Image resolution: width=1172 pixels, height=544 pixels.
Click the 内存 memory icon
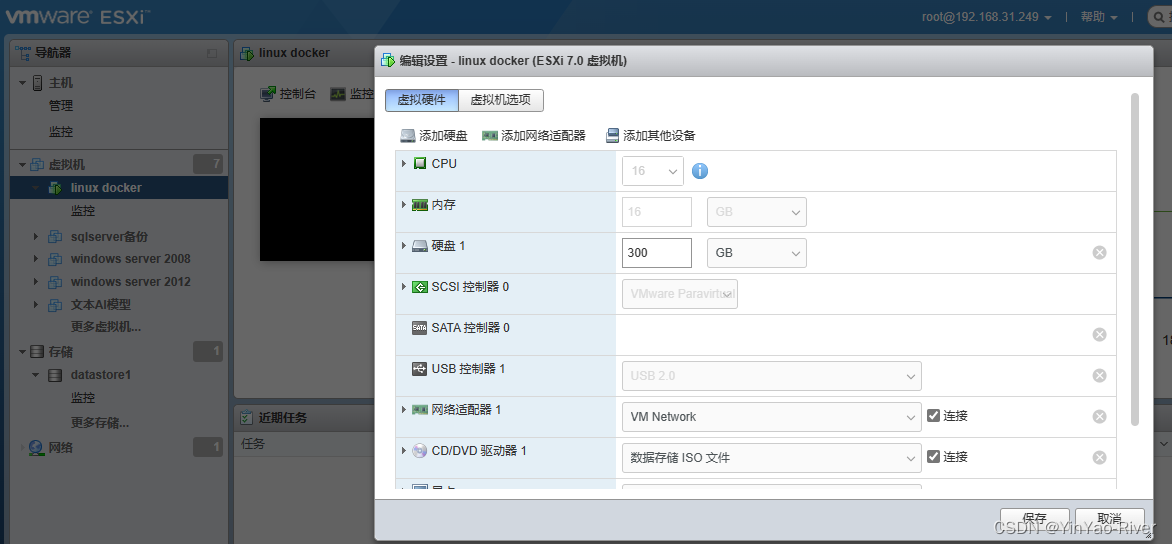pos(419,205)
